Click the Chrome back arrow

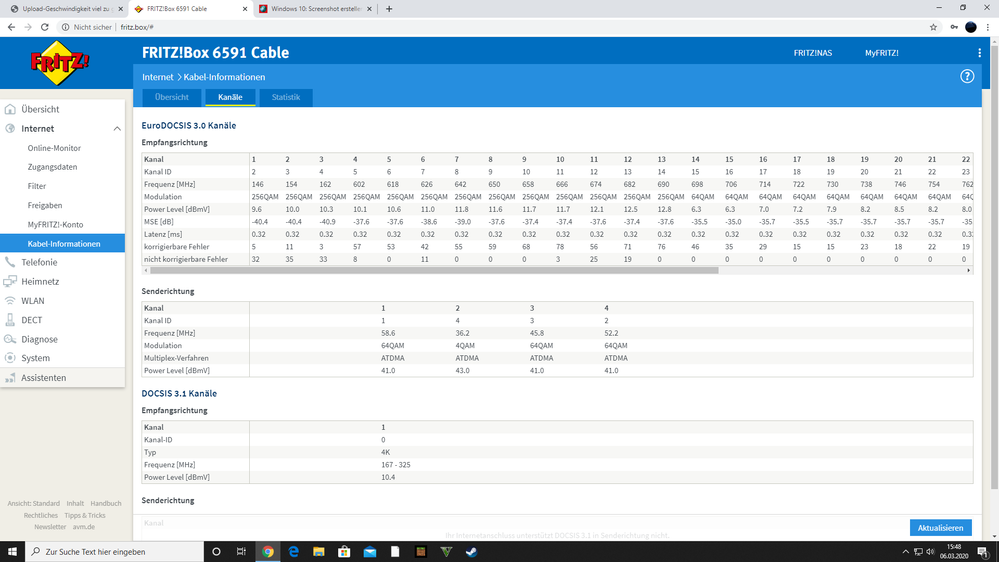pyautogui.click(x=11, y=27)
